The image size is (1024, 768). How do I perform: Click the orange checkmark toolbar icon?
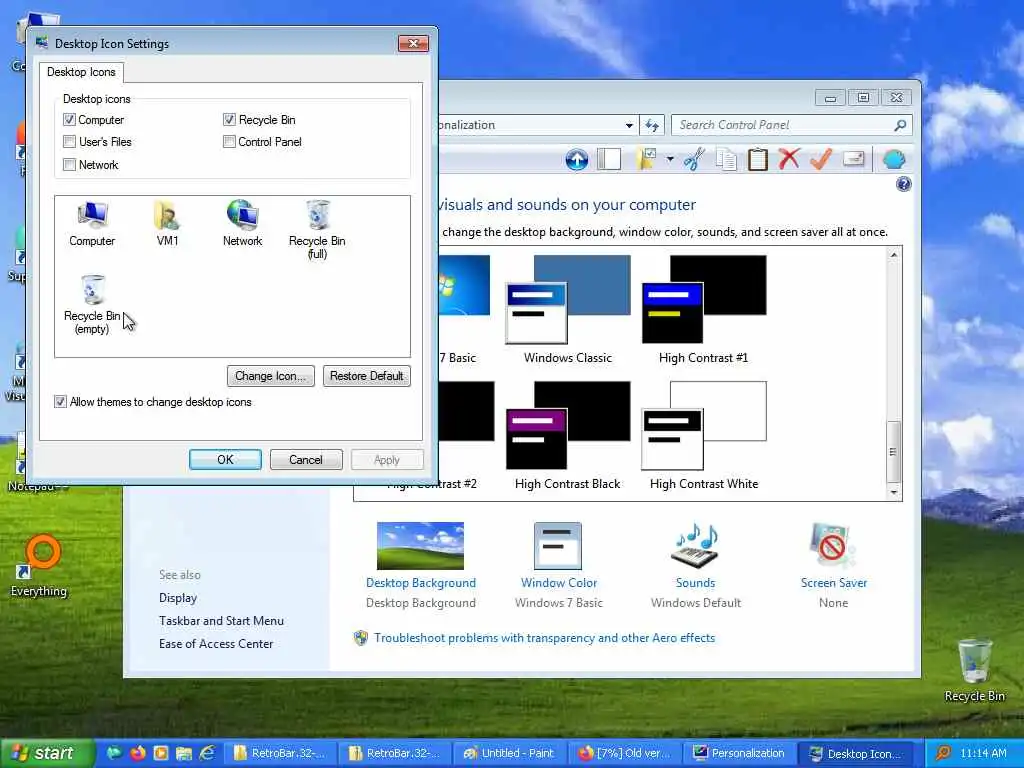pyautogui.click(x=821, y=159)
